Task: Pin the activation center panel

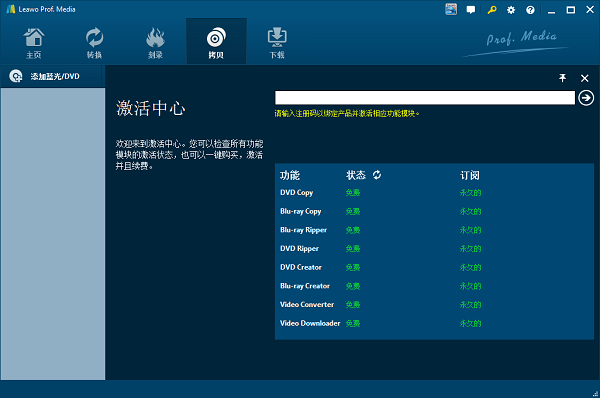Action: click(x=562, y=78)
